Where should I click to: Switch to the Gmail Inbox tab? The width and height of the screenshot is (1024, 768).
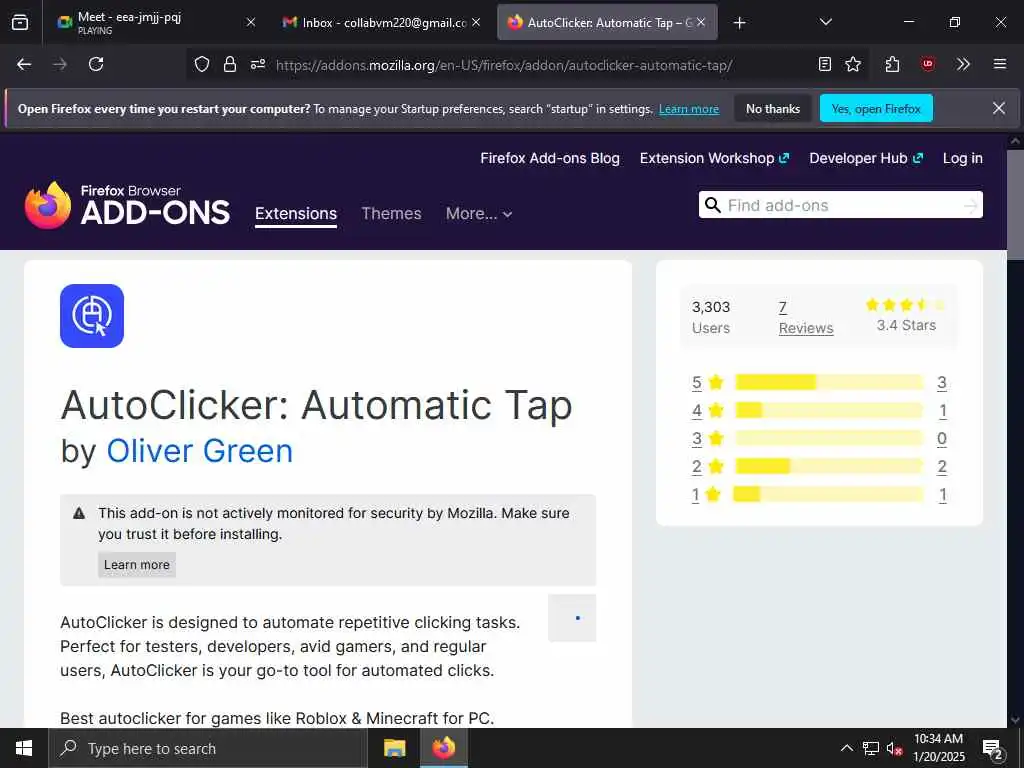pos(381,22)
